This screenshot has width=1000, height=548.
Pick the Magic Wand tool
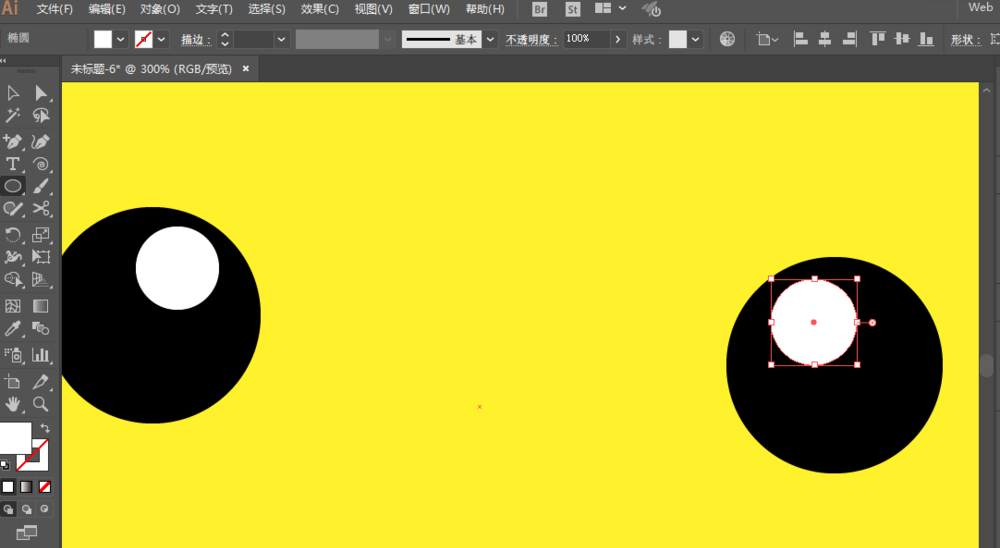coord(13,115)
